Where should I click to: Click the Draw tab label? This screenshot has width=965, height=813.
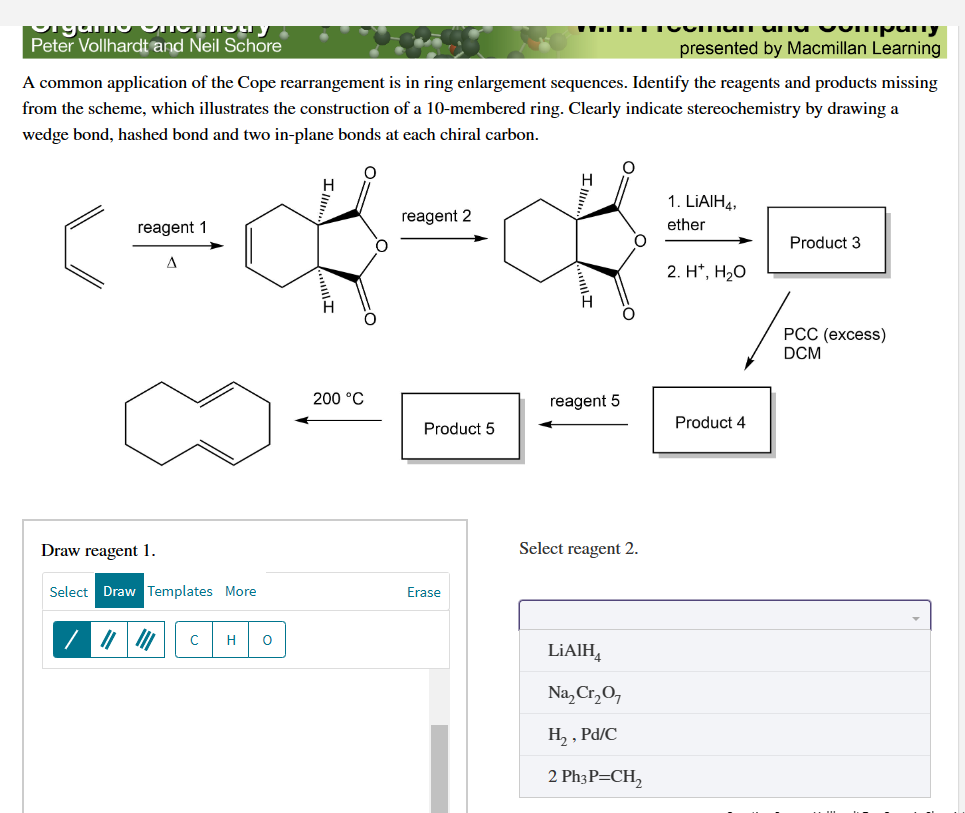point(119,591)
